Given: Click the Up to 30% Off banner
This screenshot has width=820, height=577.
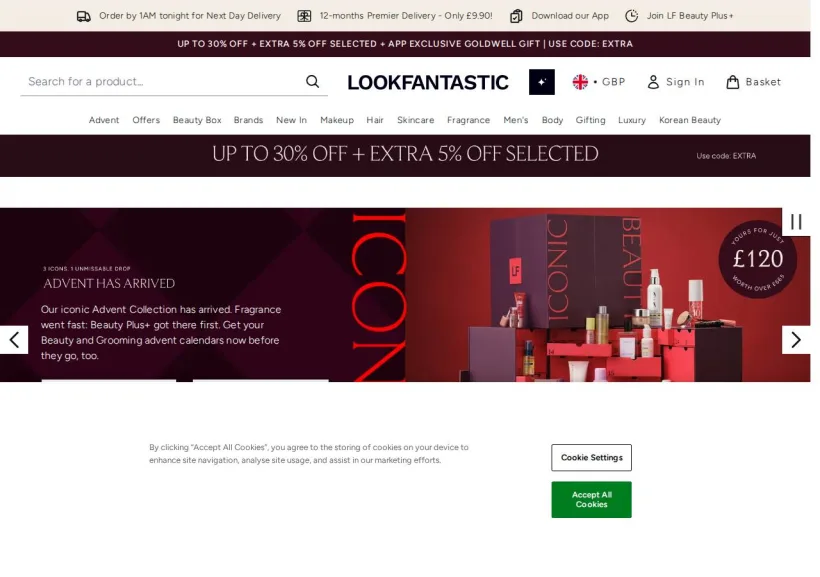Looking at the screenshot, I should pyautogui.click(x=405, y=156).
